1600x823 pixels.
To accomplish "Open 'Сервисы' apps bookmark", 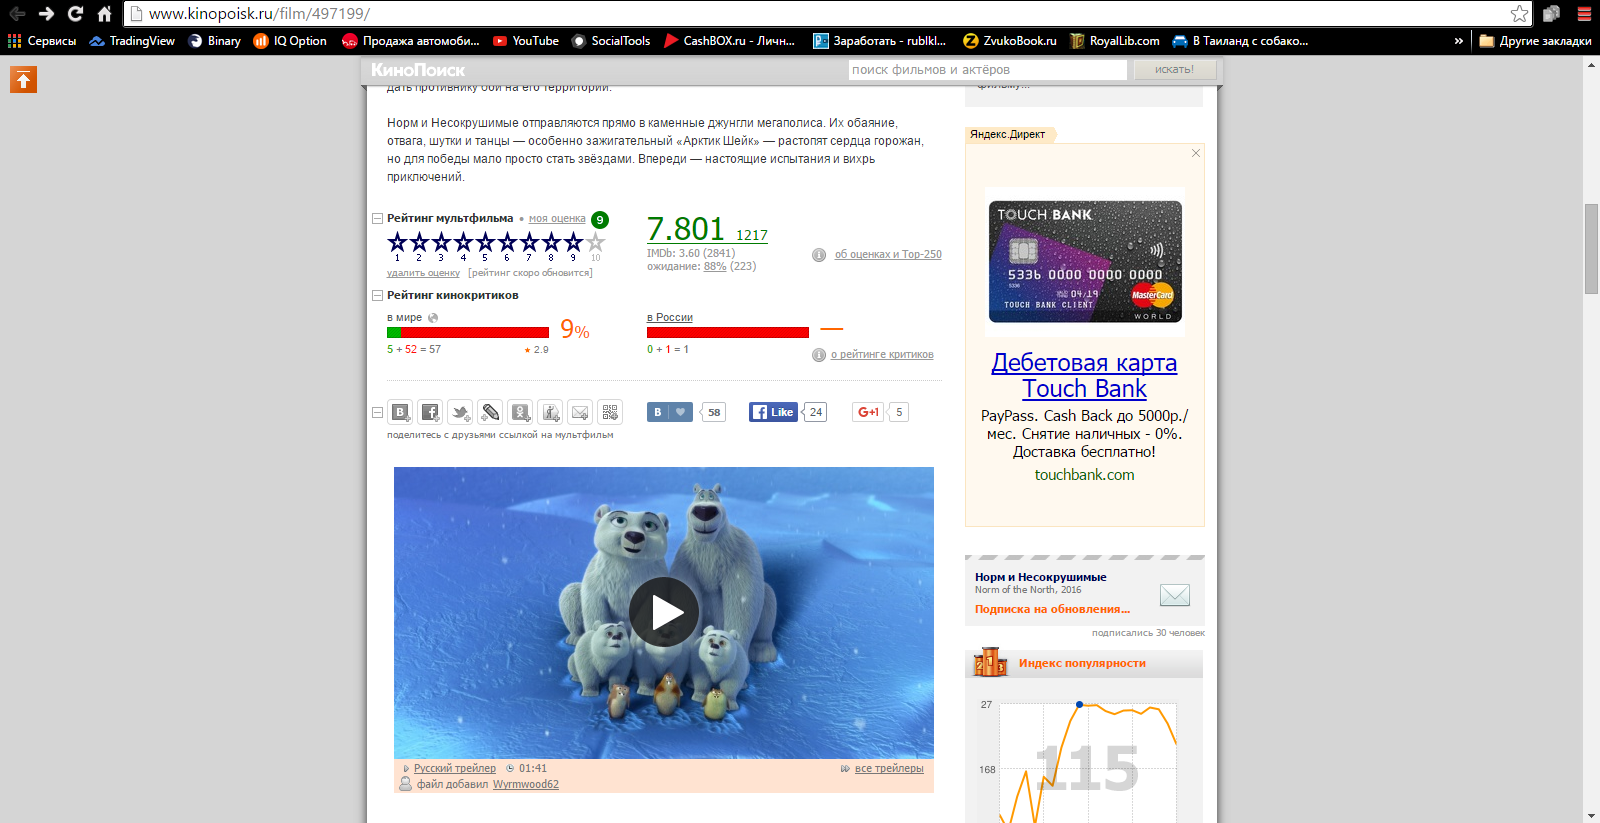I will click(x=42, y=41).
